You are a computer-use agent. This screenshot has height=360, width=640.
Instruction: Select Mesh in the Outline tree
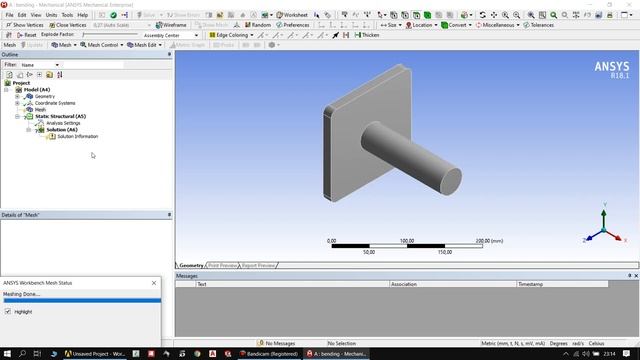pyautogui.click(x=40, y=110)
